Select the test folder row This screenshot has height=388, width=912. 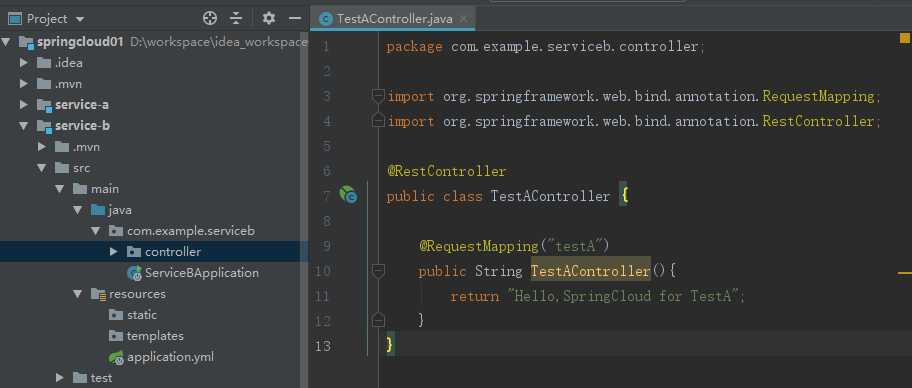click(x=154, y=378)
